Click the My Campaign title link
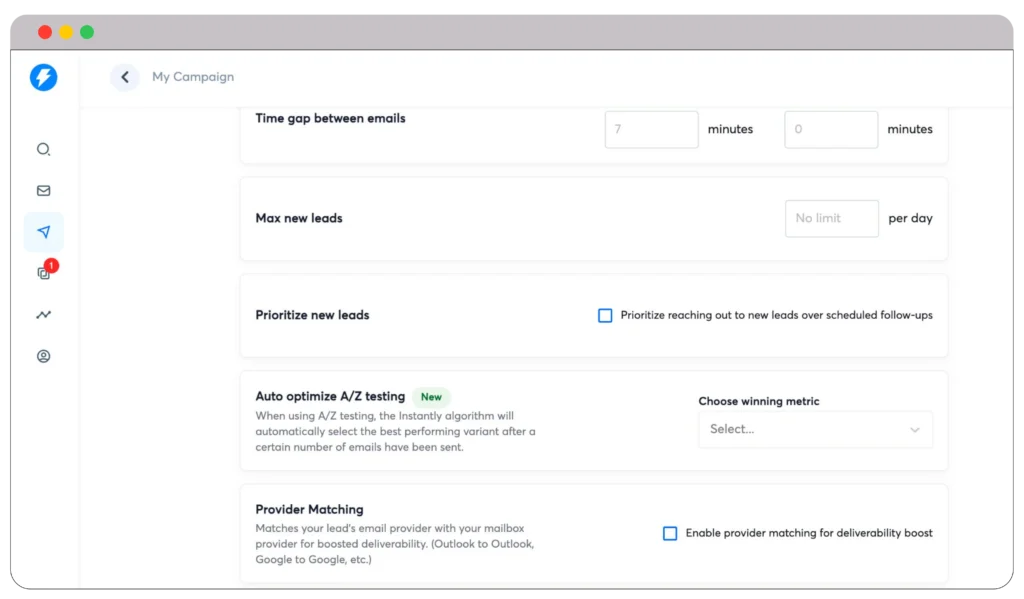 click(x=192, y=77)
